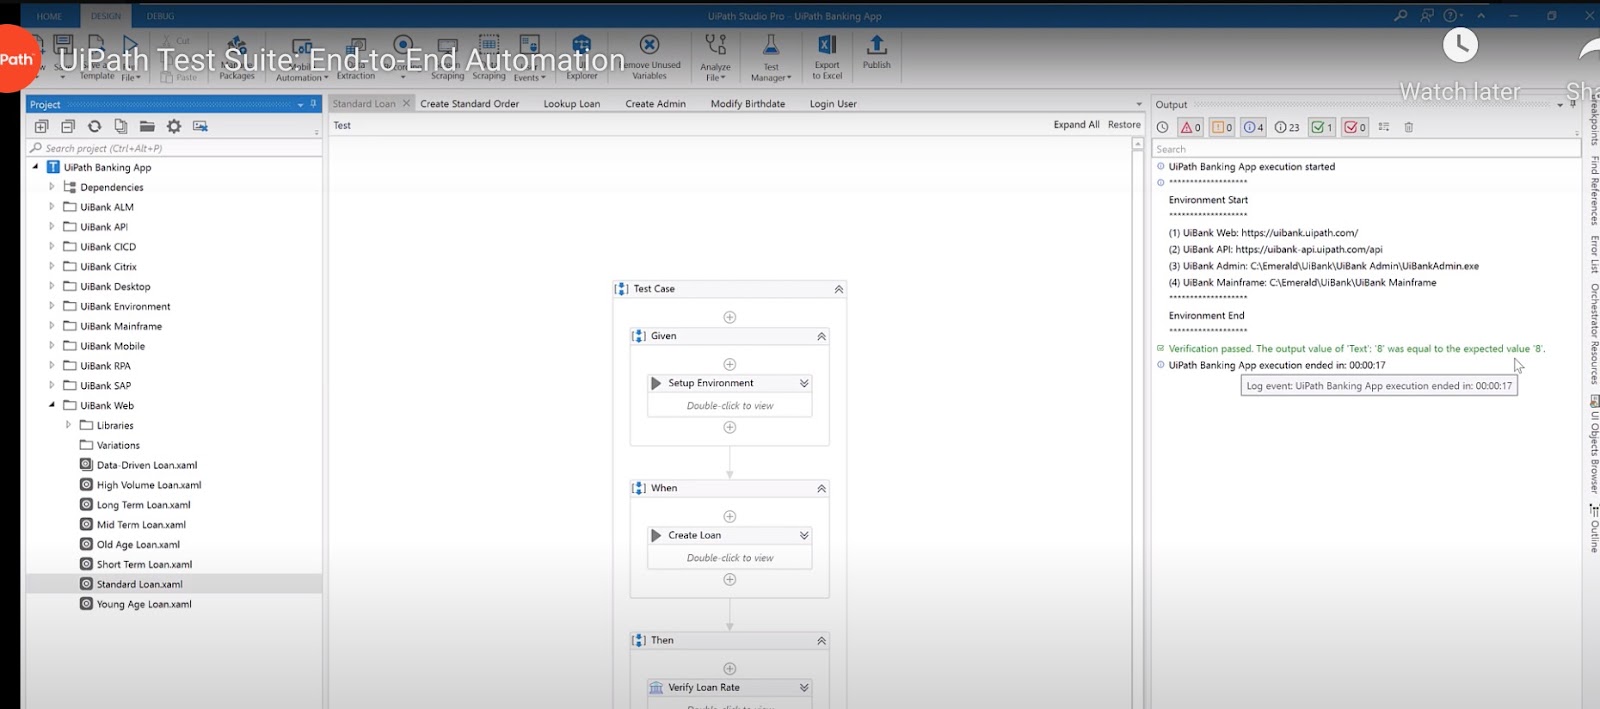The width and height of the screenshot is (1600, 709).
Task: Refresh the project tree
Action: click(94, 126)
